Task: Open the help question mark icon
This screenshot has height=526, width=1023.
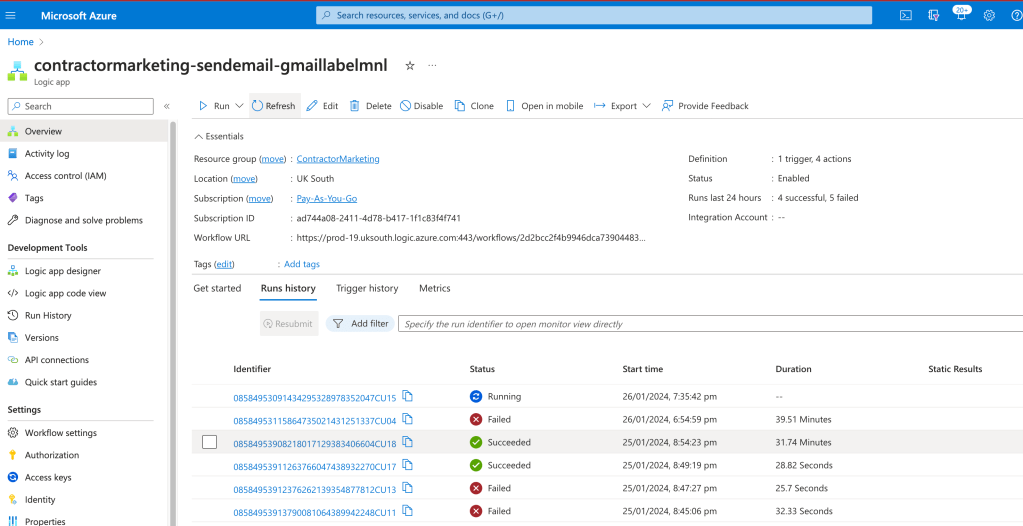Action: click(x=1016, y=15)
